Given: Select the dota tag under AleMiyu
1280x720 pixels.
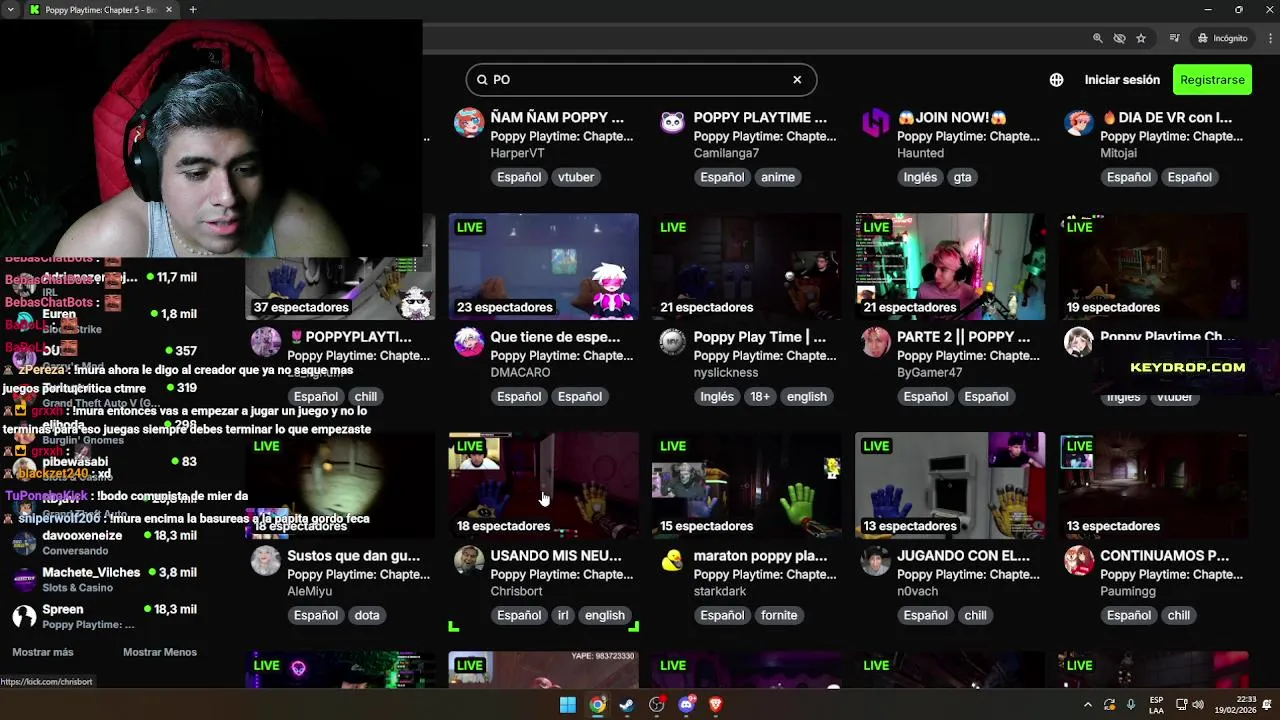Looking at the screenshot, I should pos(367,615).
